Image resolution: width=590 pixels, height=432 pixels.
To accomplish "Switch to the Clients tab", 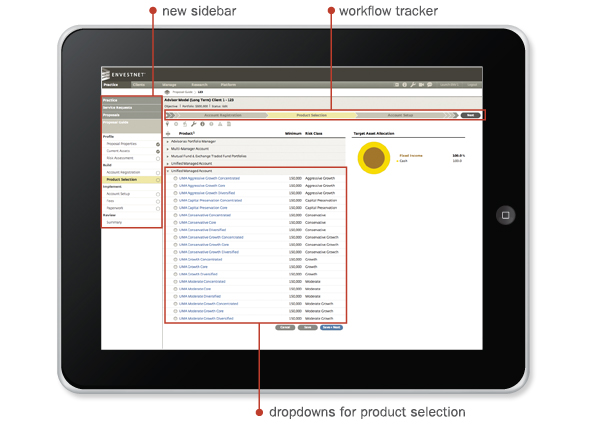I will pos(139,85).
